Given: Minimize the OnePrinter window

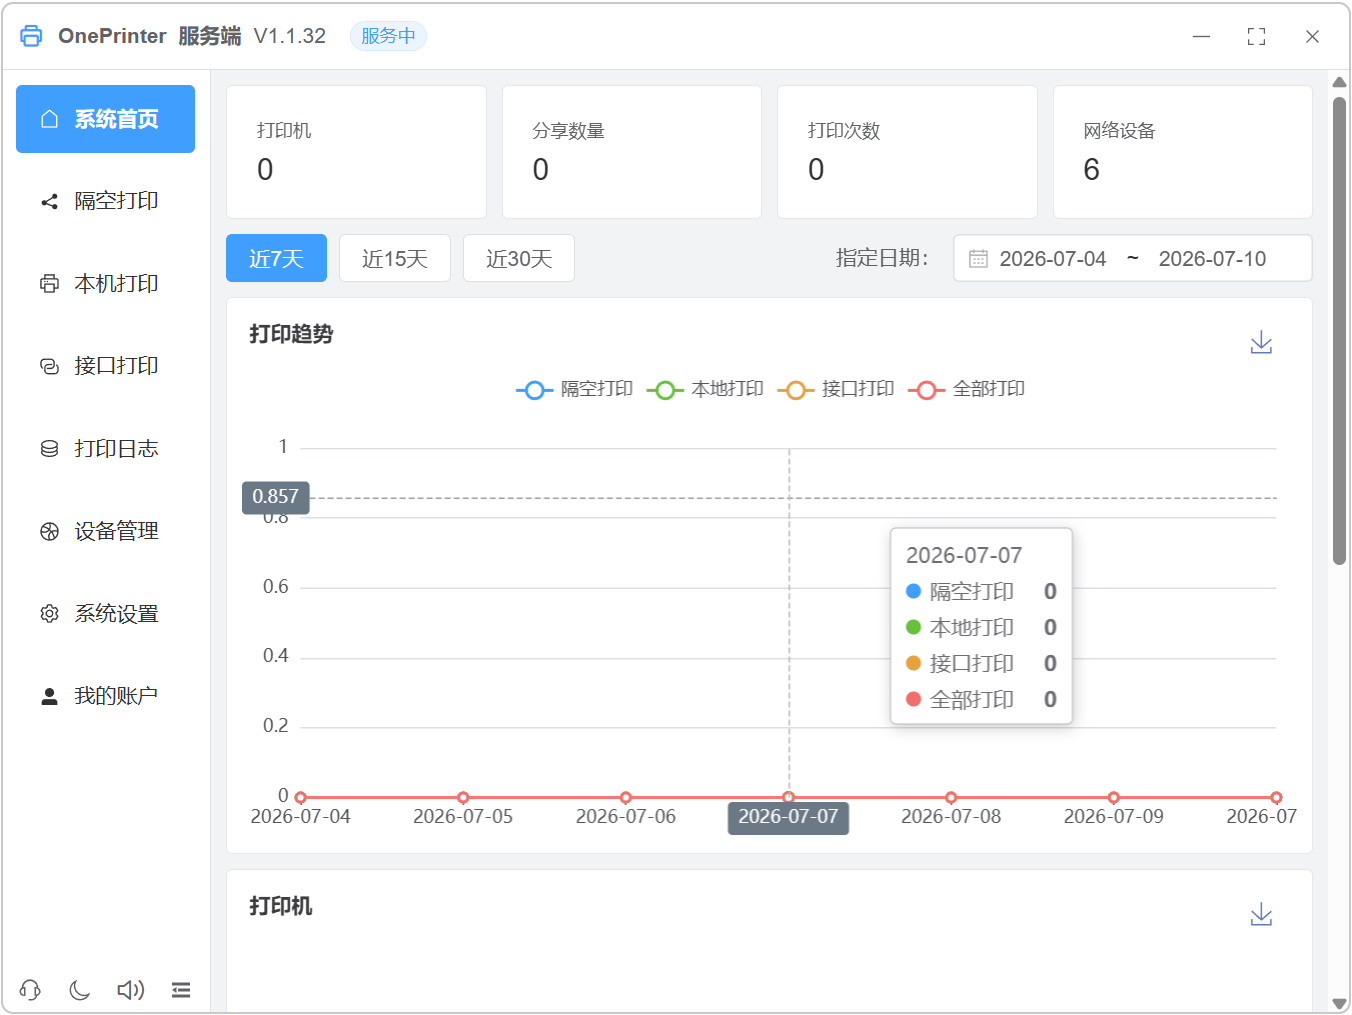Looking at the screenshot, I should (x=1202, y=36).
